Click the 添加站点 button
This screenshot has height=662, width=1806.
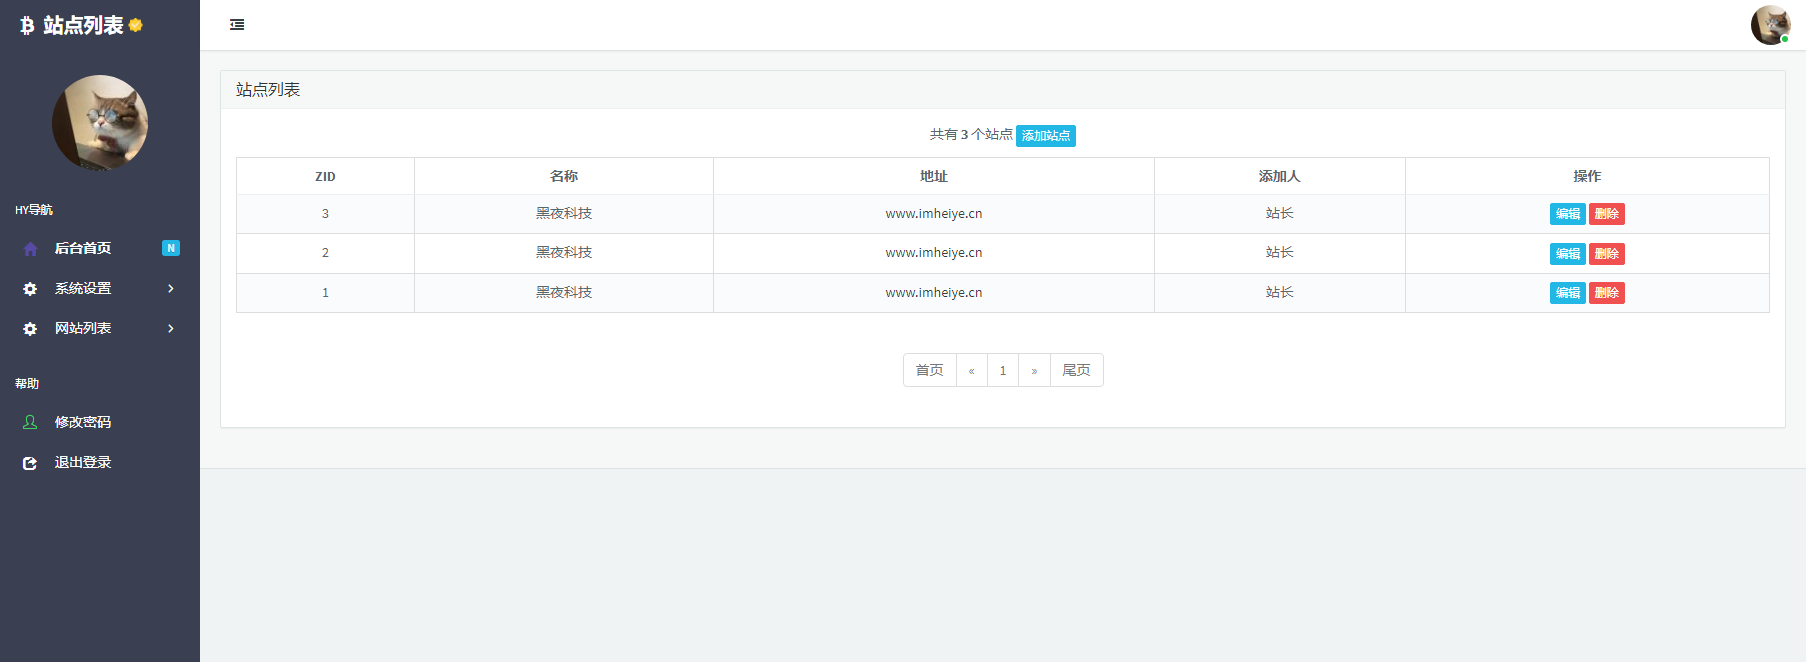[x=1046, y=136]
